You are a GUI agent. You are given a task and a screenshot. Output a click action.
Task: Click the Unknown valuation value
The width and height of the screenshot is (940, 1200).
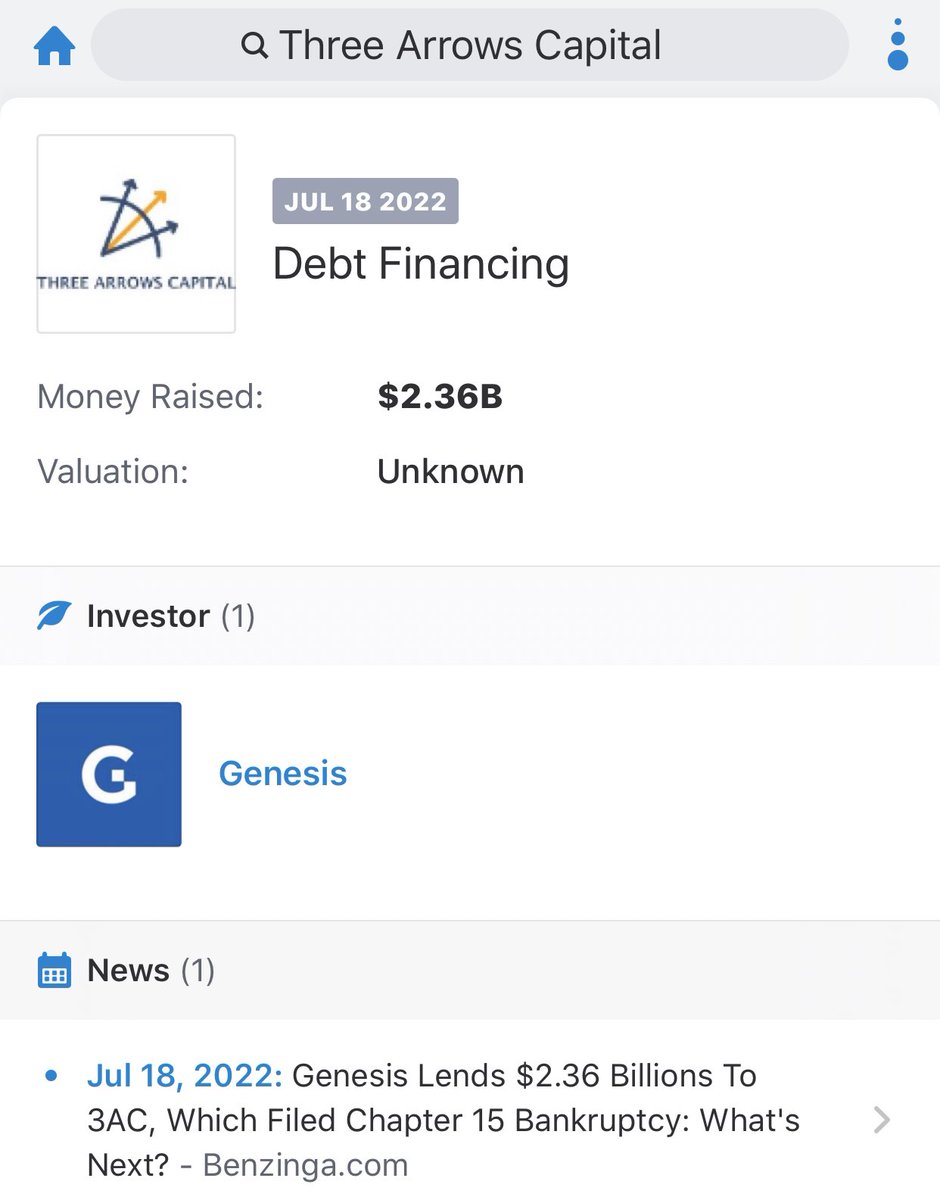click(450, 471)
